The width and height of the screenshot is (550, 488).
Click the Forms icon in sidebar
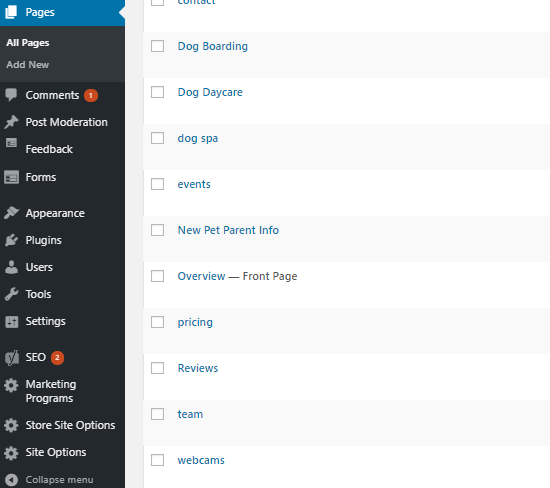11,177
